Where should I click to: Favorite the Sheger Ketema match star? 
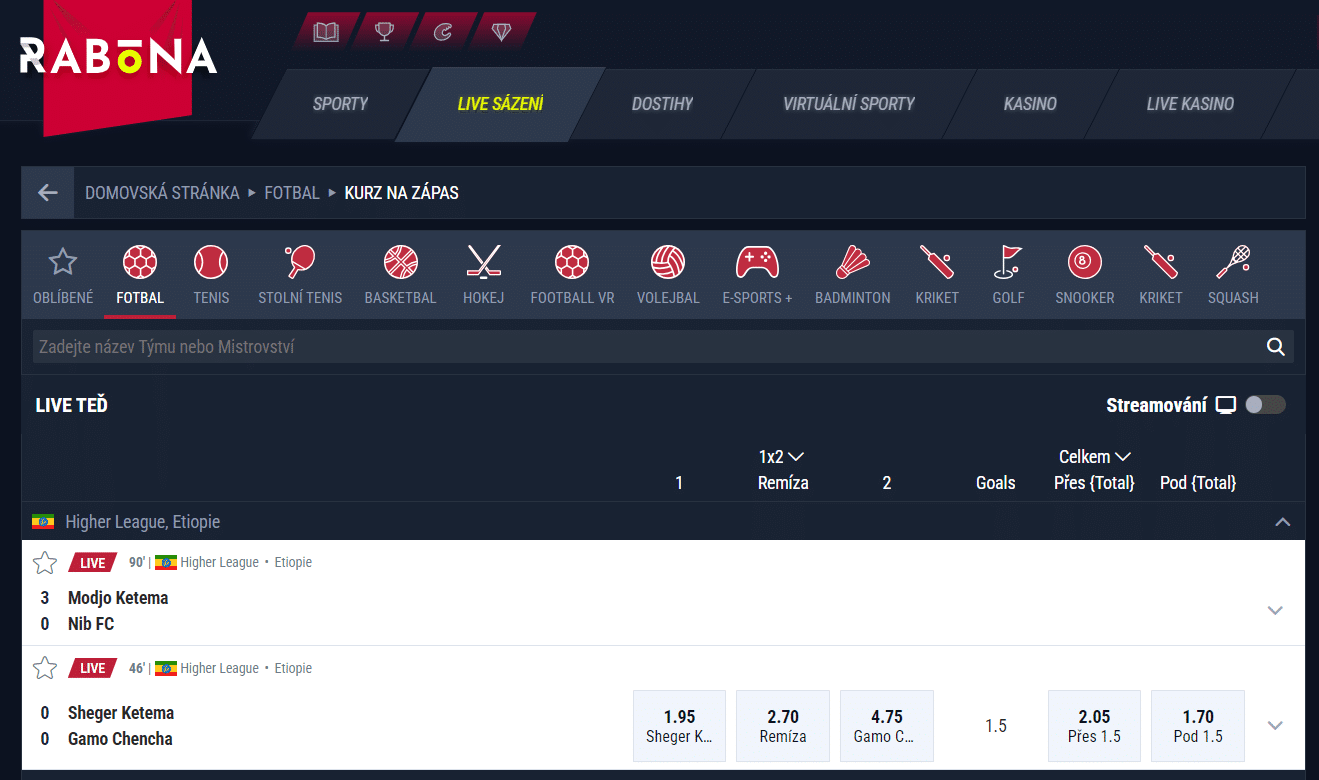(x=45, y=668)
